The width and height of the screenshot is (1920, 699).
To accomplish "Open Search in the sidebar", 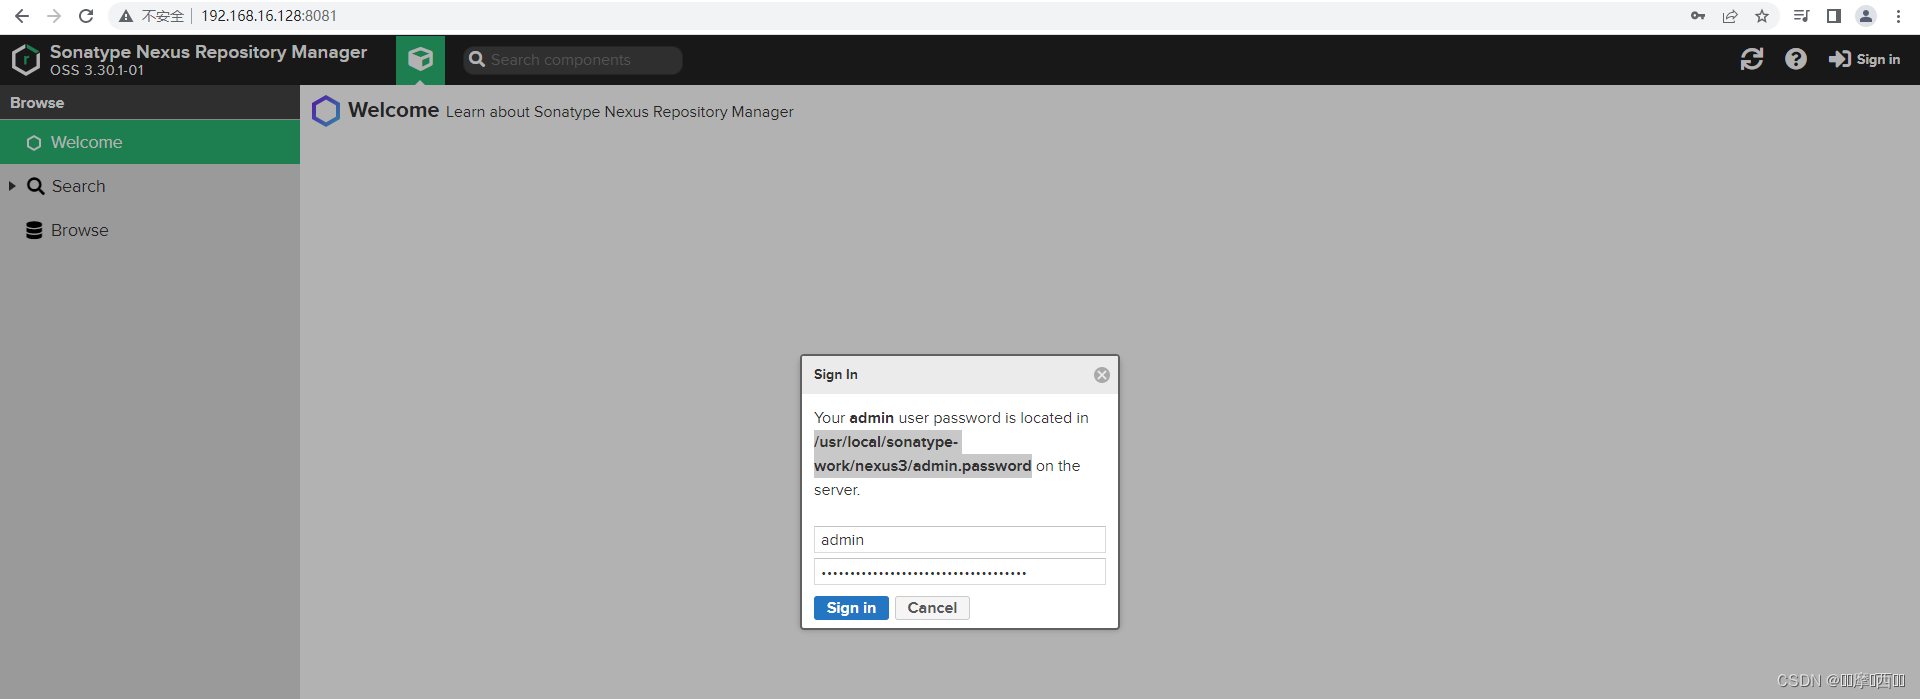I will point(150,186).
